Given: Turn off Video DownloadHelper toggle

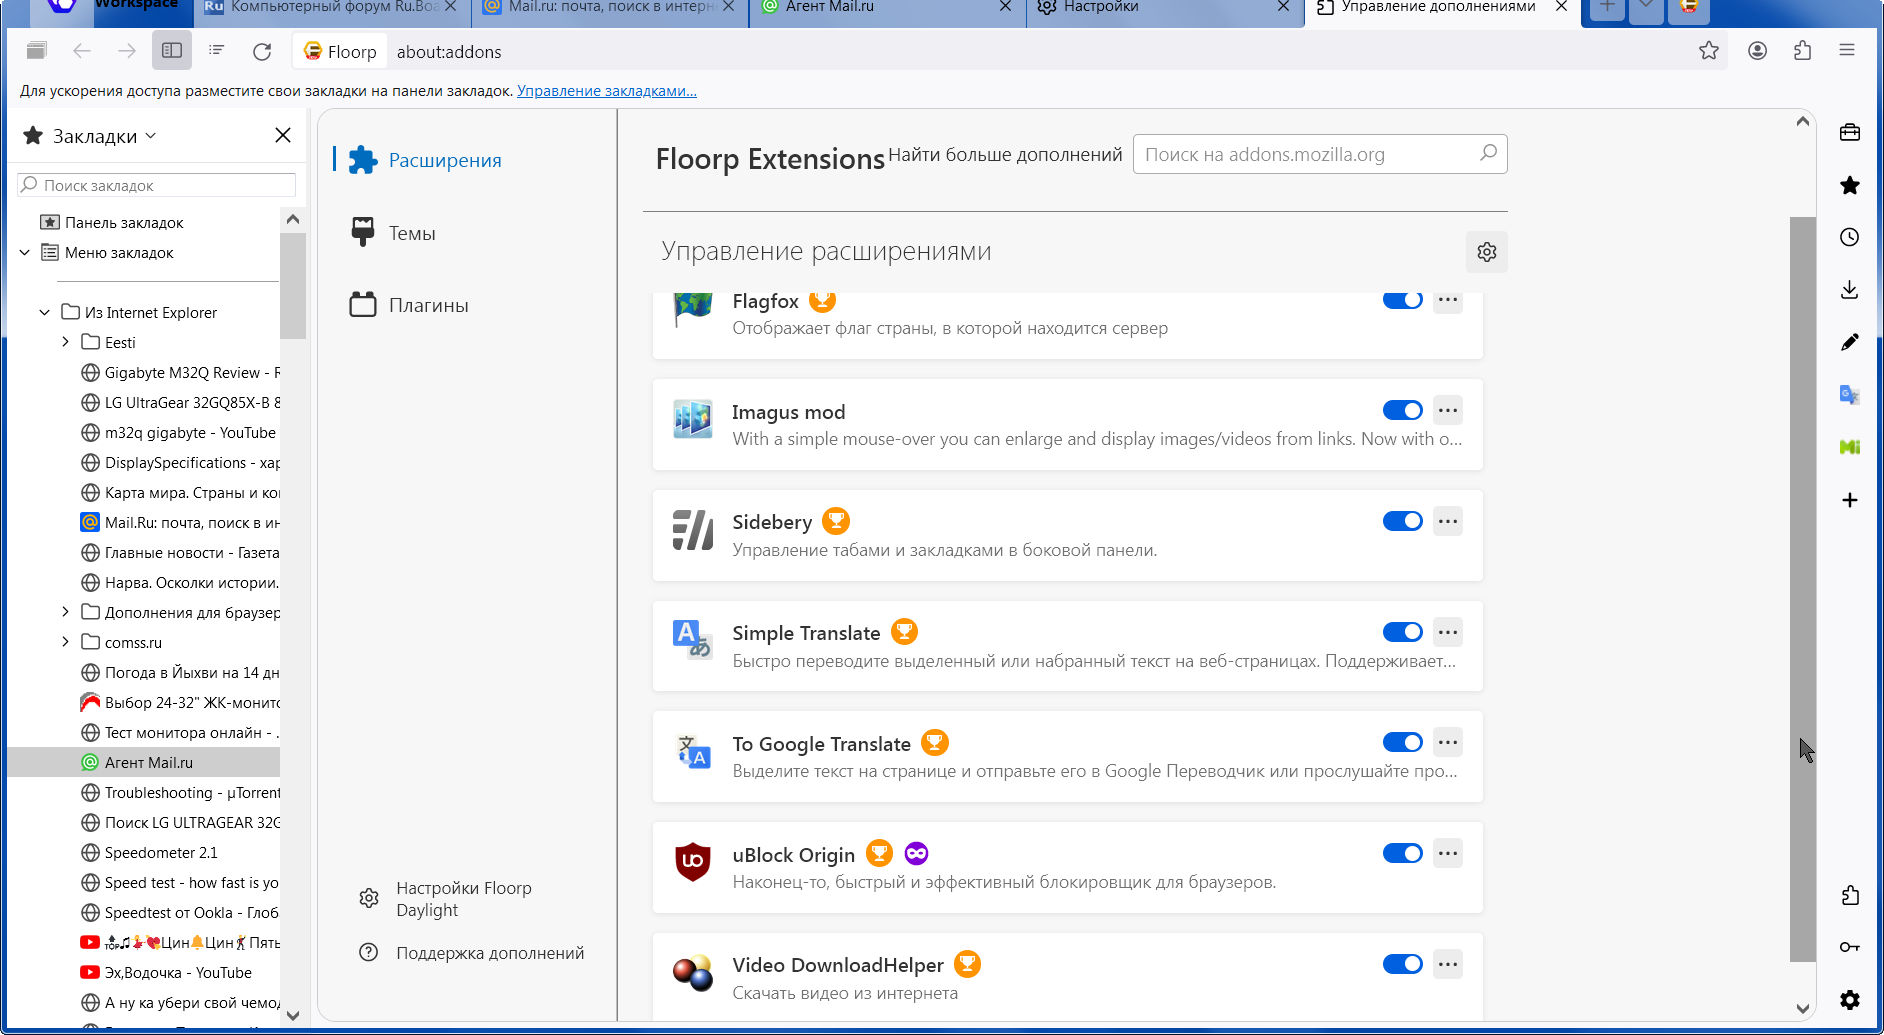Looking at the screenshot, I should (x=1403, y=964).
